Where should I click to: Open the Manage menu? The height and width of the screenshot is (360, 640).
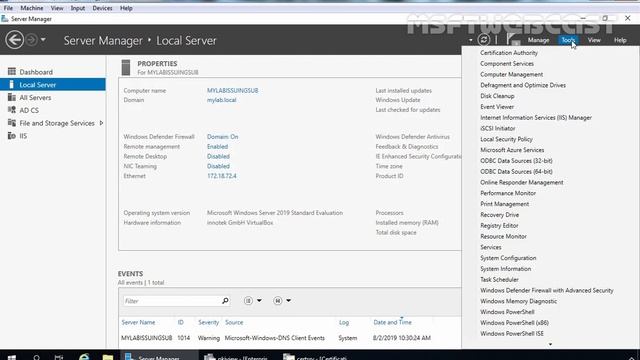[538, 40]
